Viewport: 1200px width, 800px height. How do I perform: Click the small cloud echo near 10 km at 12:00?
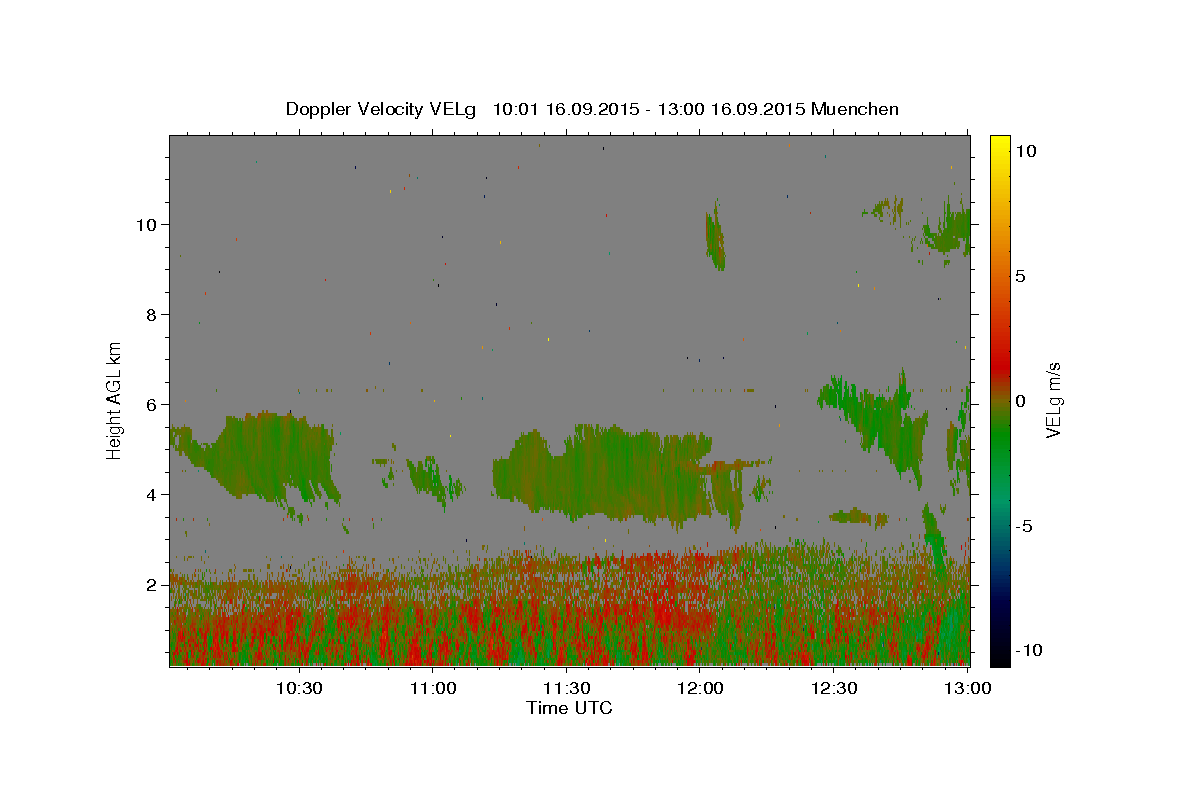coord(715,238)
